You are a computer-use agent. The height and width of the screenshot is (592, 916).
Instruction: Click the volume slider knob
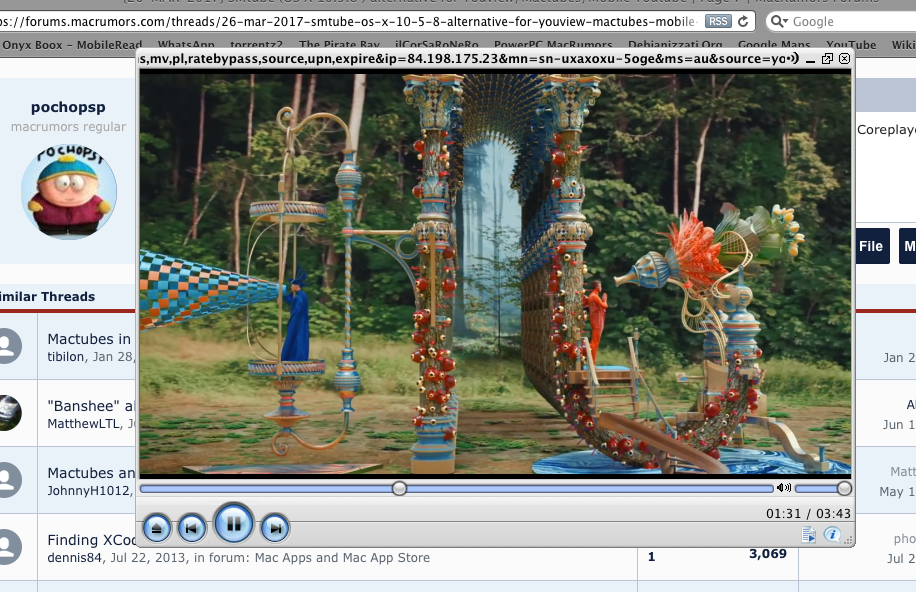(844, 488)
